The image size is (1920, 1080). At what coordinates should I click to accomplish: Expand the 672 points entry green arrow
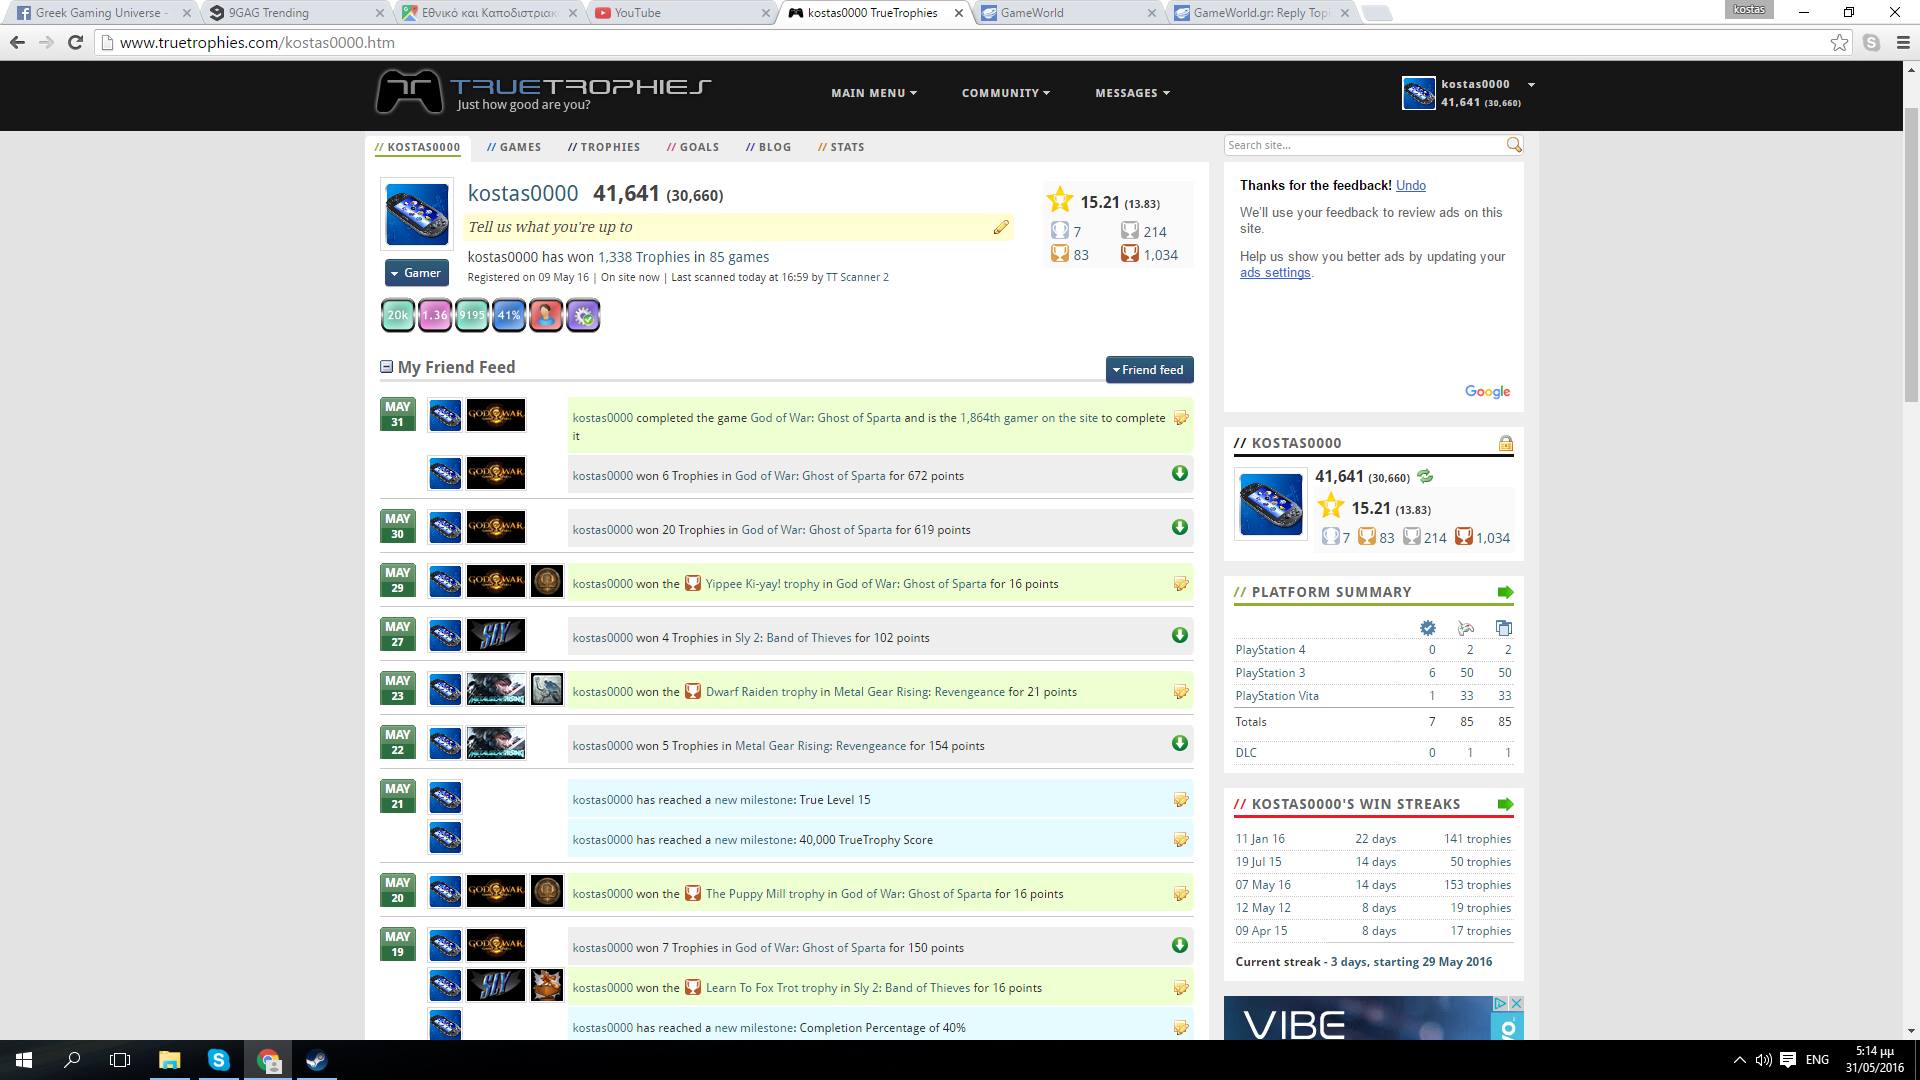pos(1180,474)
